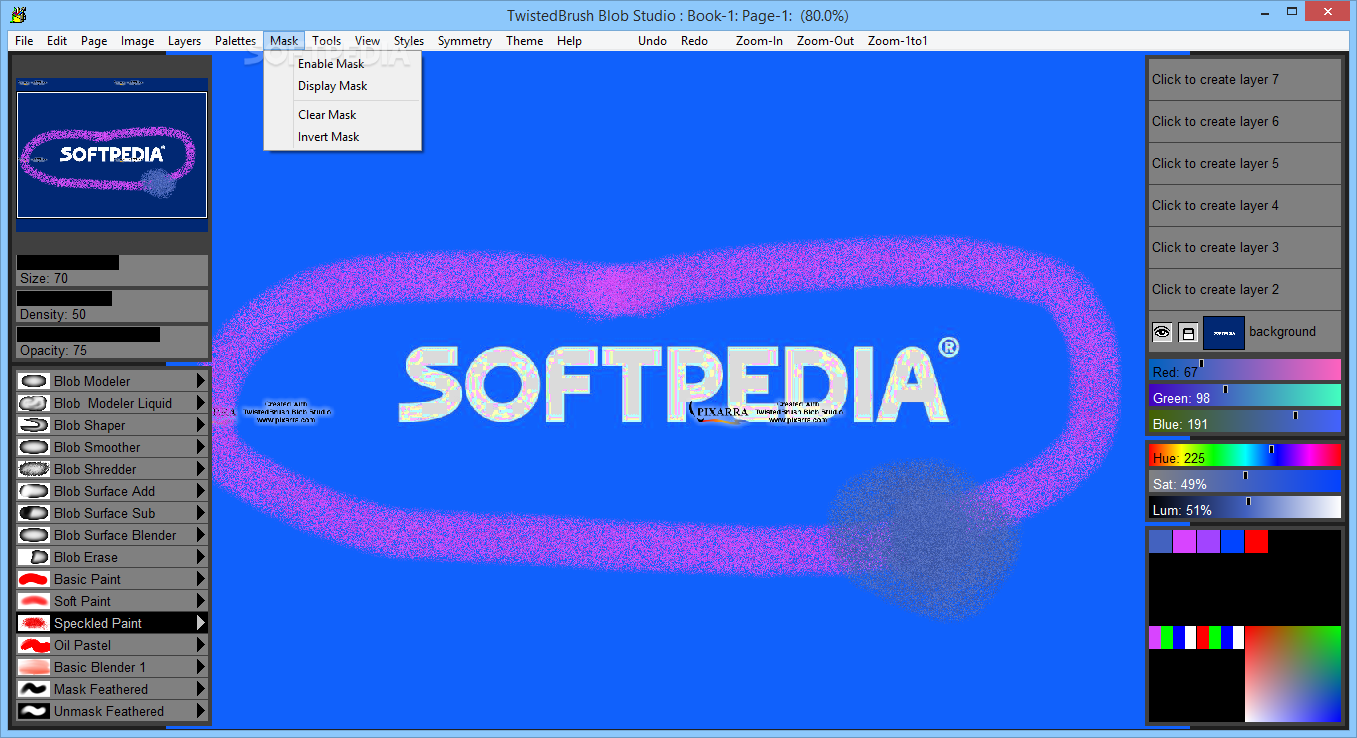Screen dimensions: 1357x738
Task: Select the Blob Surface Blender brush icon
Action: tap(34, 535)
